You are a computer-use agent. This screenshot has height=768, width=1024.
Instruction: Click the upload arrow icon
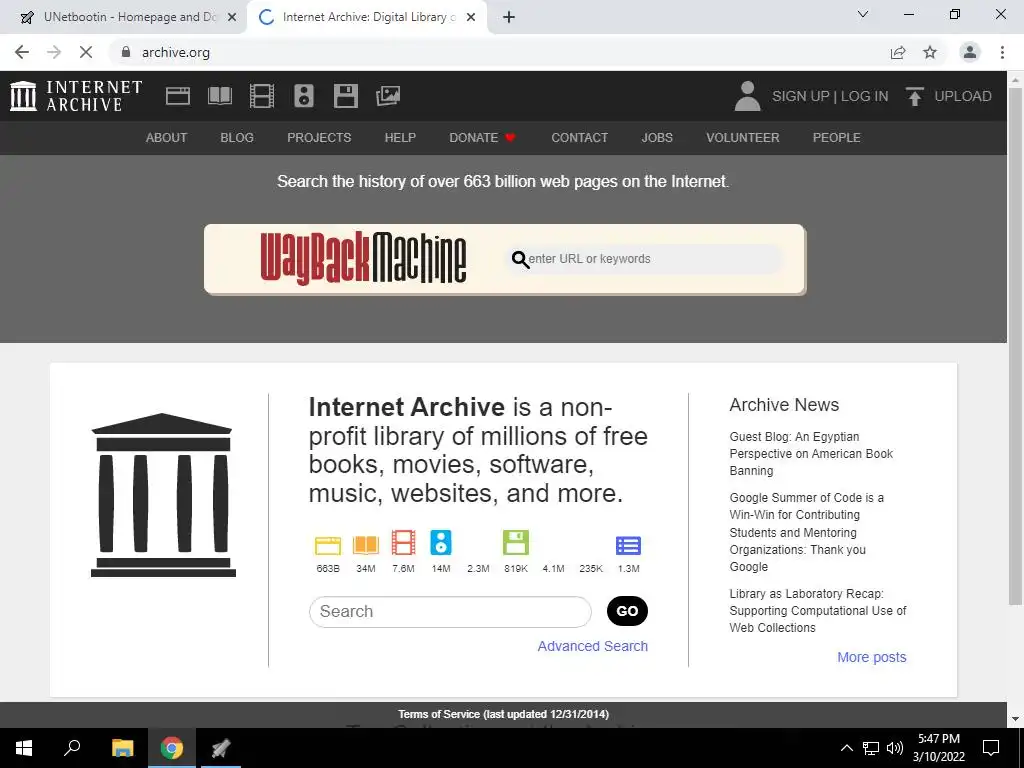[x=915, y=96]
